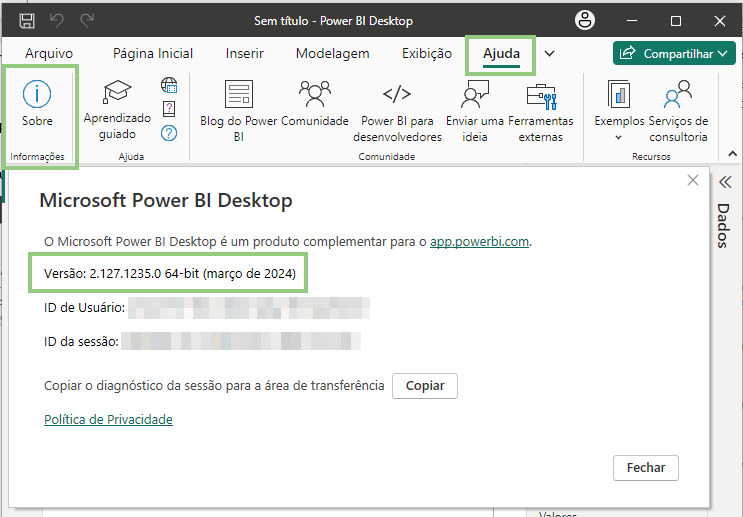
Task: Open Blog do Power BI
Action: [x=238, y=111]
